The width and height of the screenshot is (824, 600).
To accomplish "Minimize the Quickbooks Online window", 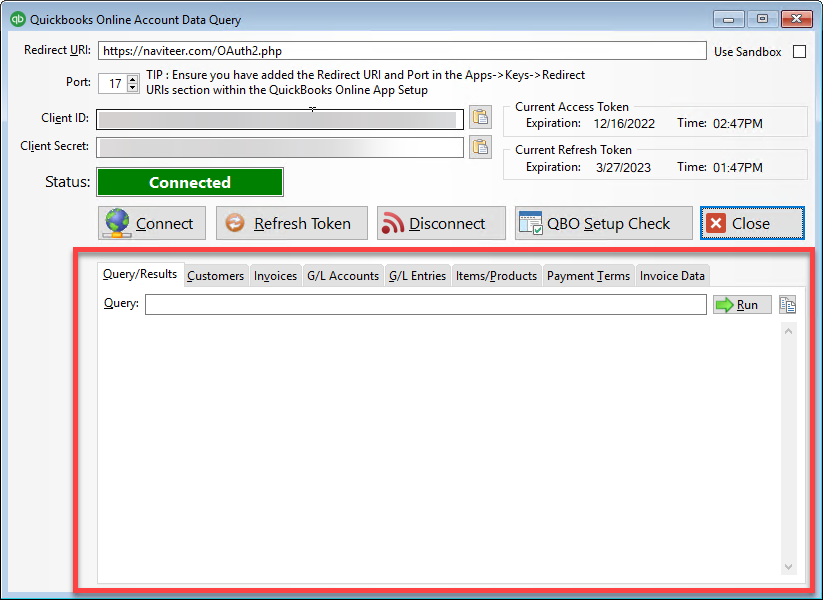I will (x=728, y=19).
